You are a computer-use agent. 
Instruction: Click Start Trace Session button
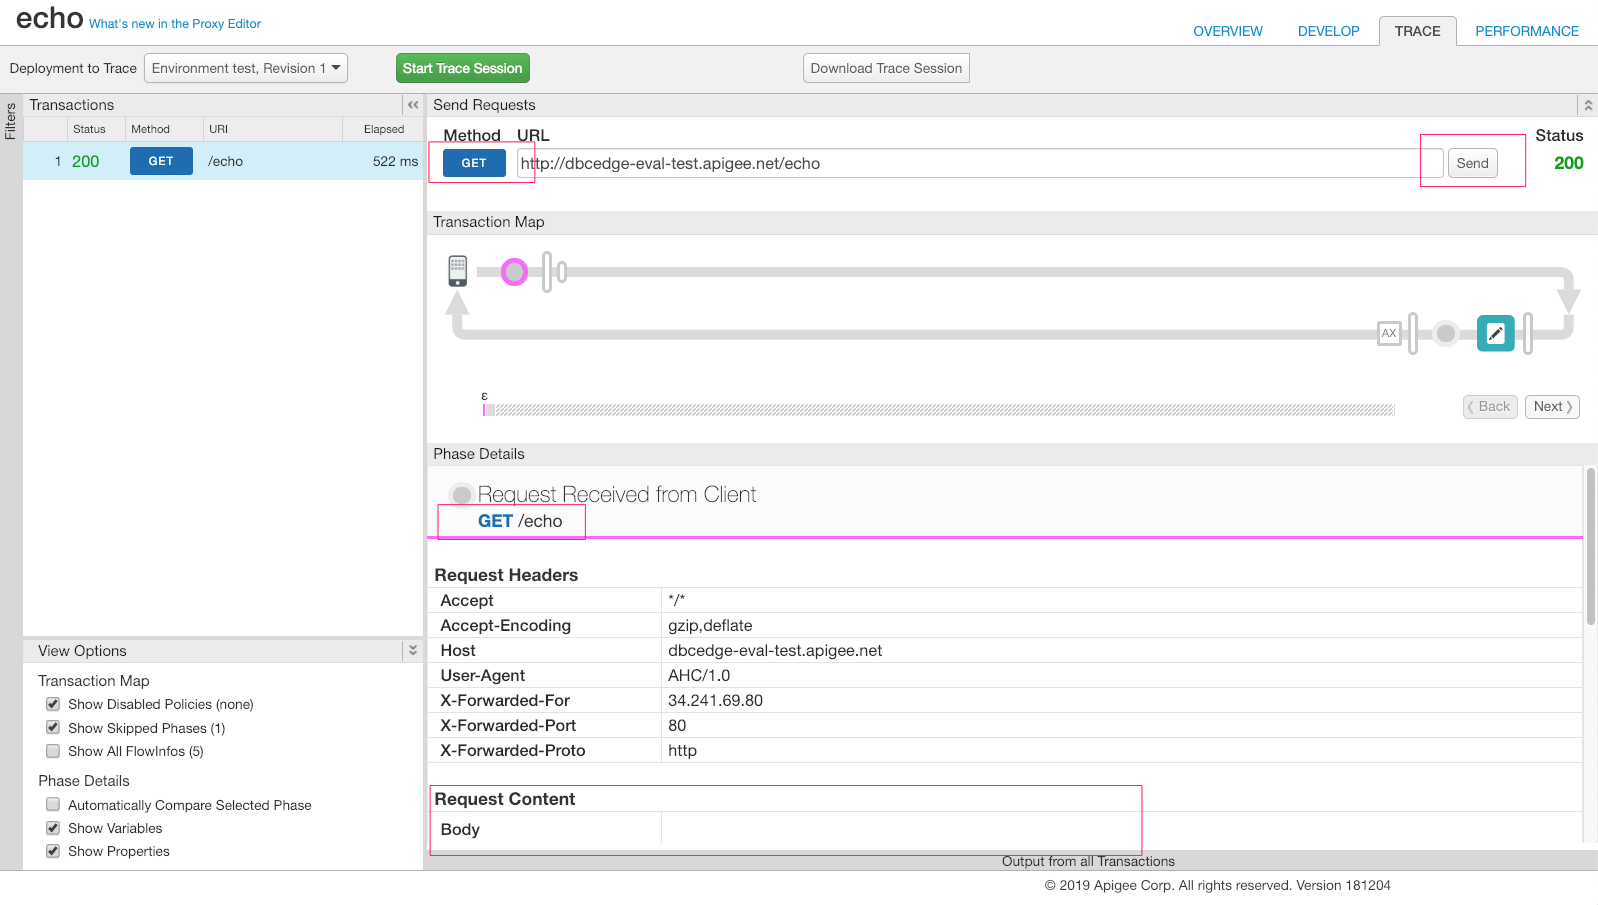(463, 68)
